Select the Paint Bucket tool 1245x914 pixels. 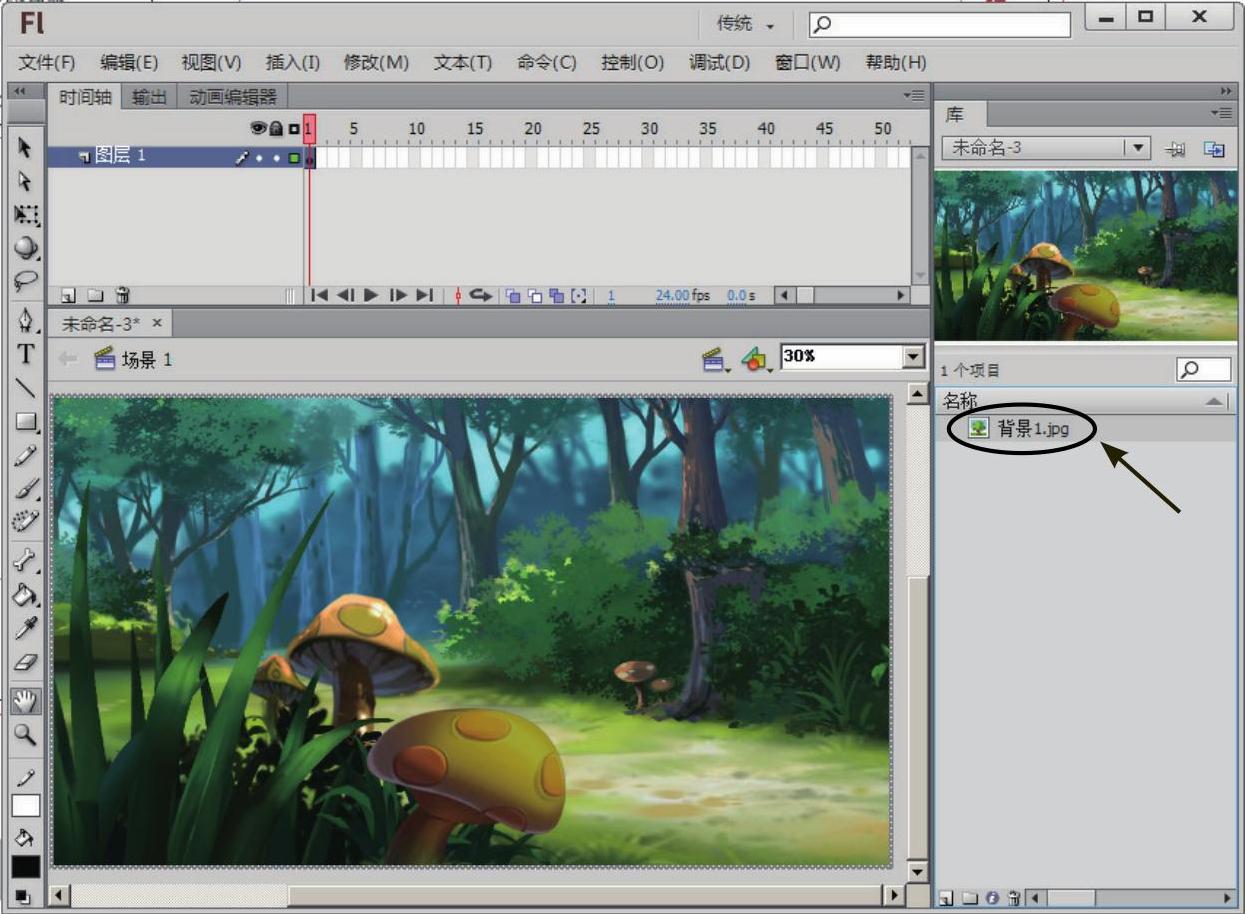click(26, 594)
